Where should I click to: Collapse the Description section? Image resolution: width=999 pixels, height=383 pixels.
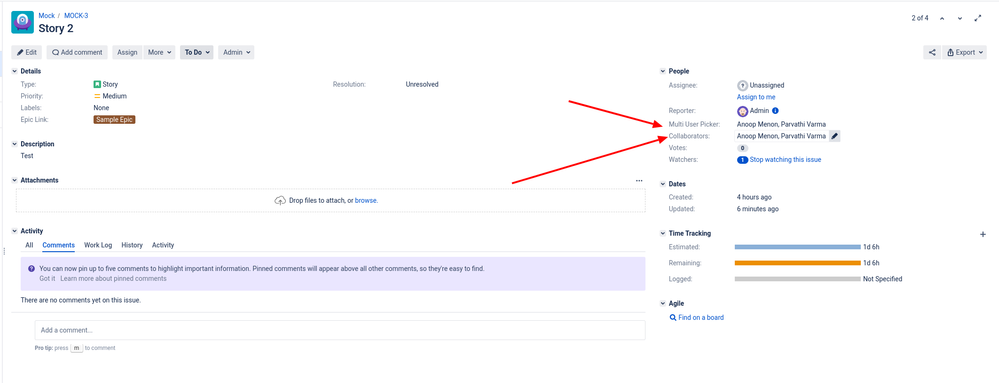click(15, 145)
